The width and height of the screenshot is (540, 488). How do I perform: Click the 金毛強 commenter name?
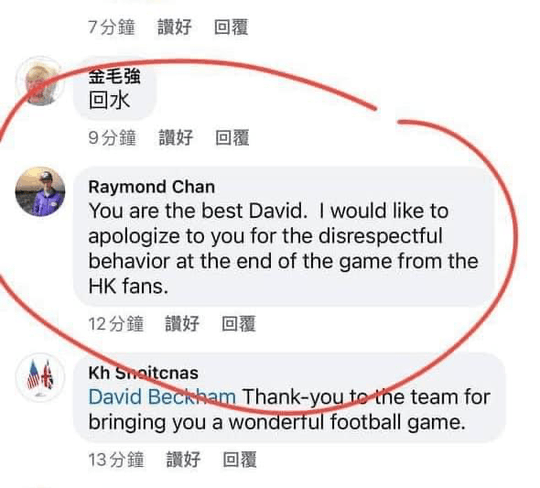(x=114, y=76)
